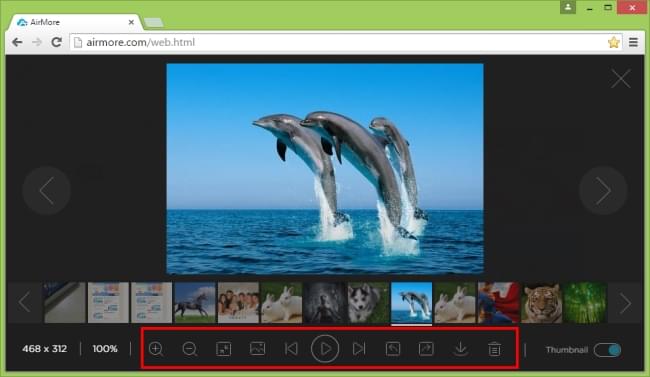650x377 pixels.
Task: Select the tiger thumbnail
Action: point(541,303)
